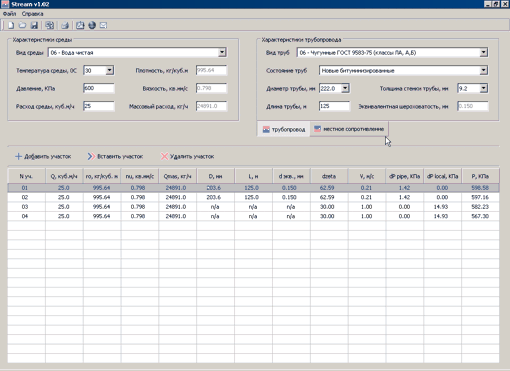Switch to the местное сопротивление tab
The image size is (510, 371).
pos(349,129)
